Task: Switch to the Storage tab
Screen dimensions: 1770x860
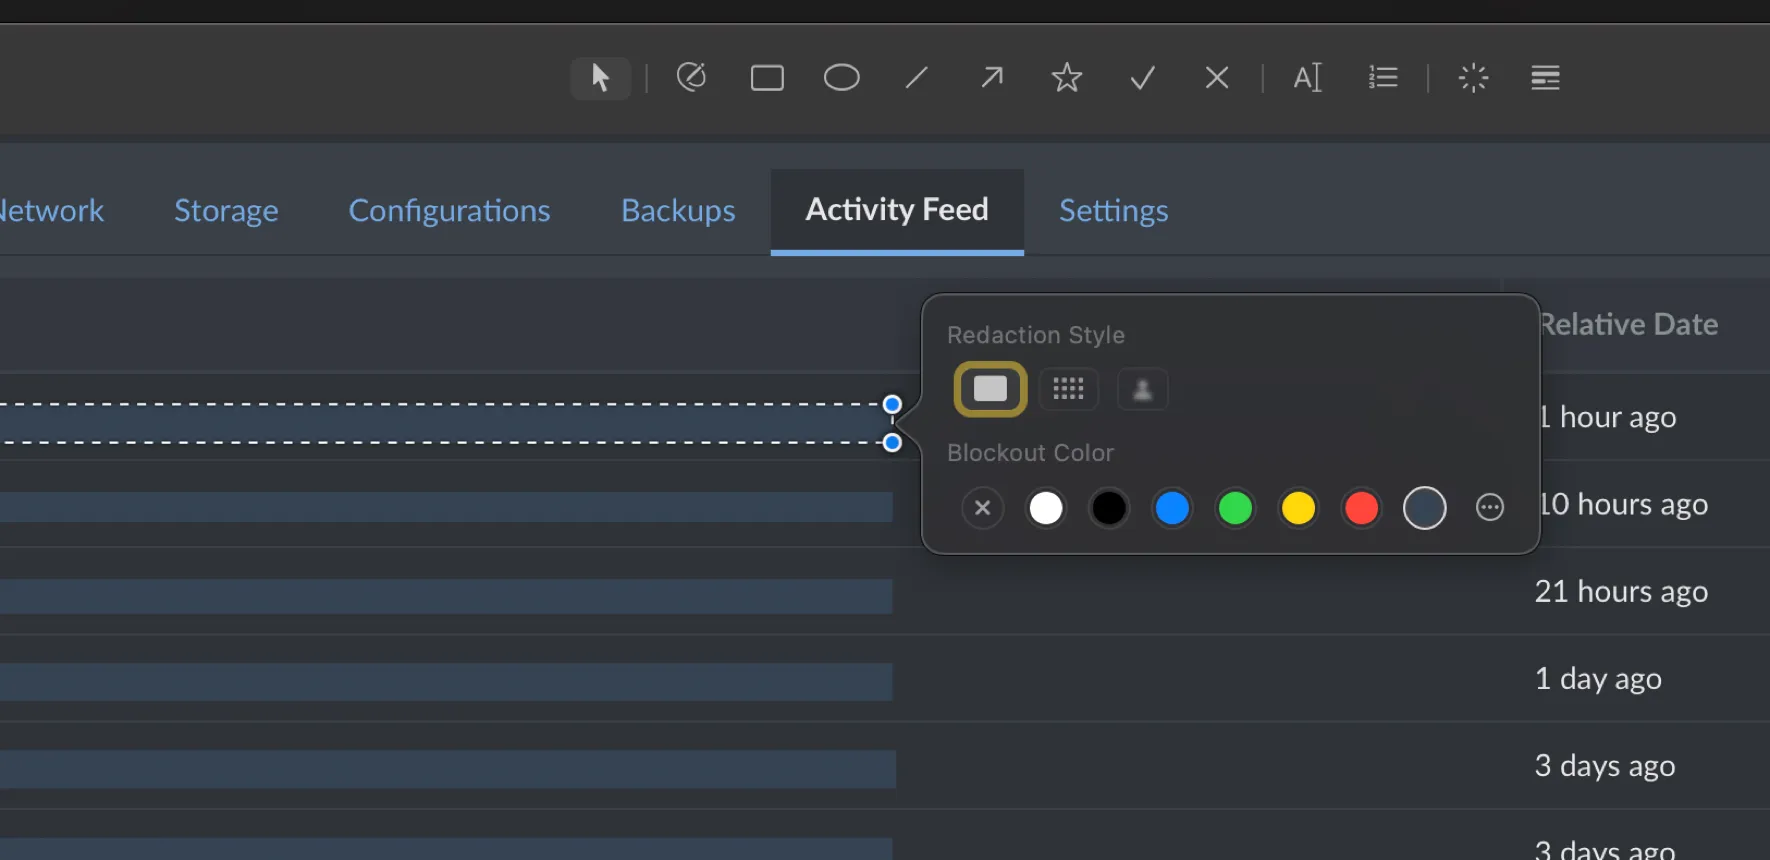Action: pyautogui.click(x=226, y=211)
